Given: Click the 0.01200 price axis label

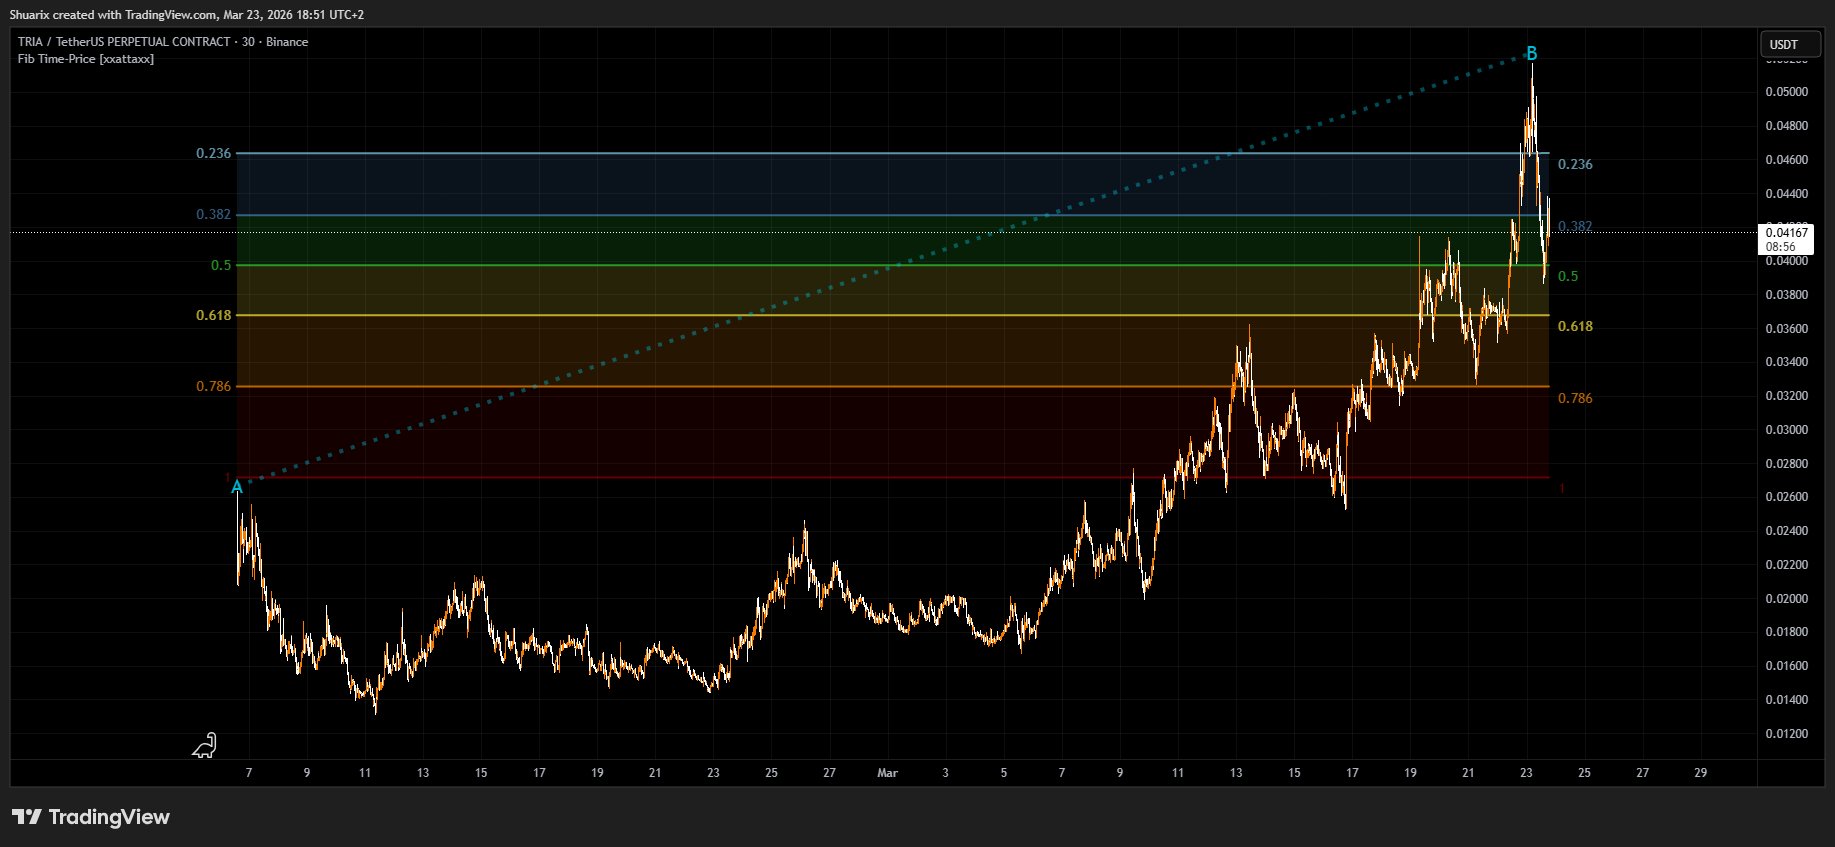Looking at the screenshot, I should coord(1787,734).
